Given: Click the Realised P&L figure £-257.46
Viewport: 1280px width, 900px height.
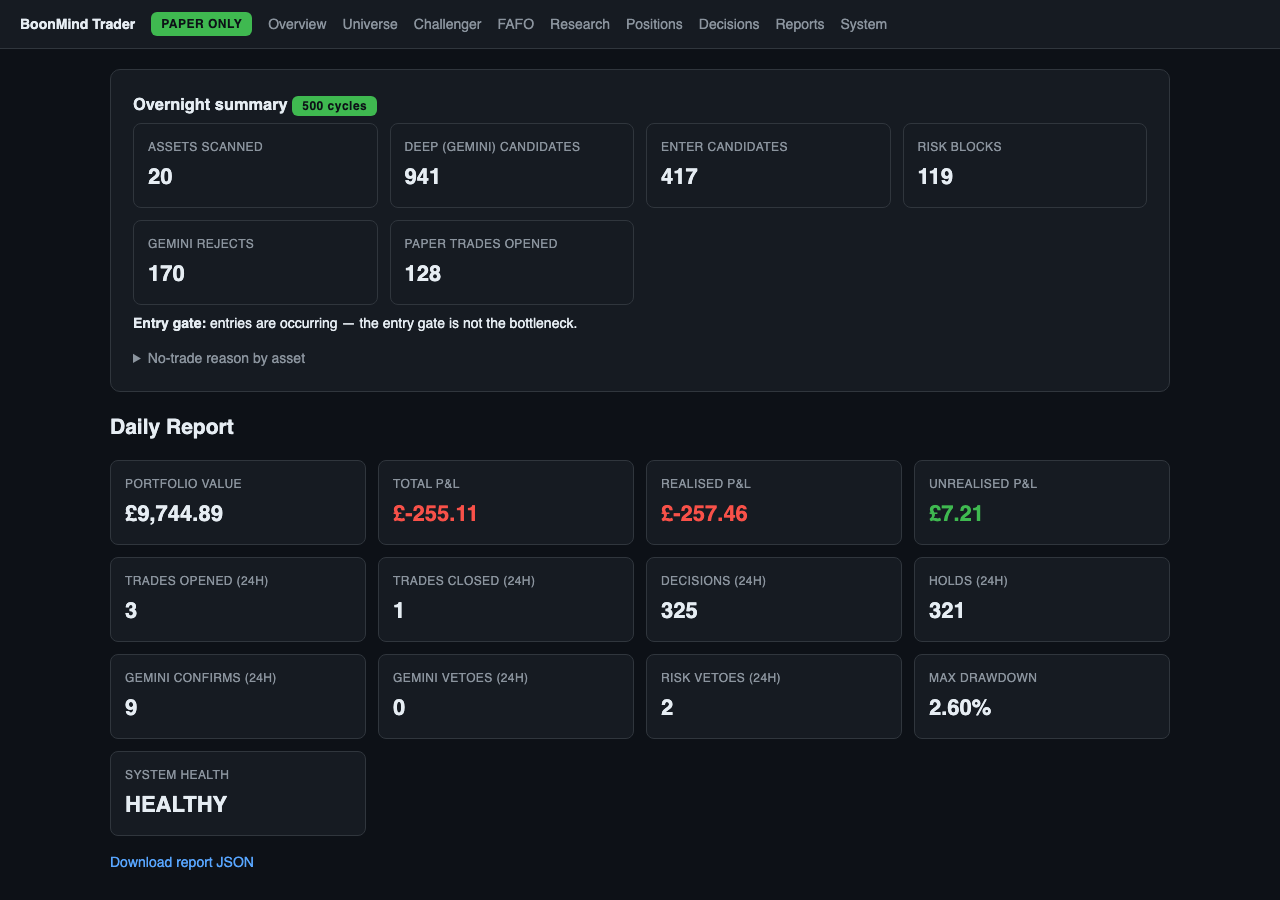Looking at the screenshot, I should [x=704, y=514].
